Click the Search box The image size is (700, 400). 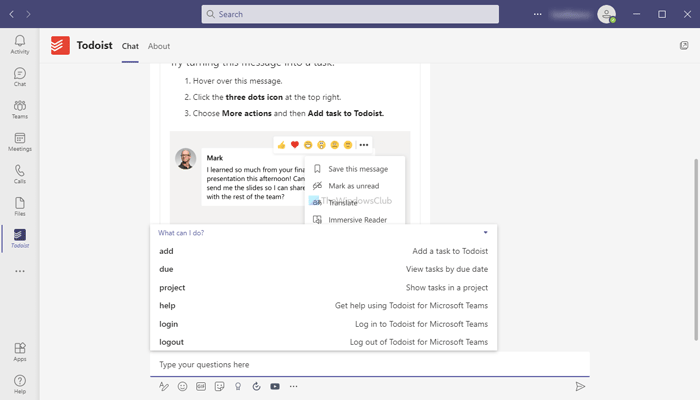click(x=350, y=14)
